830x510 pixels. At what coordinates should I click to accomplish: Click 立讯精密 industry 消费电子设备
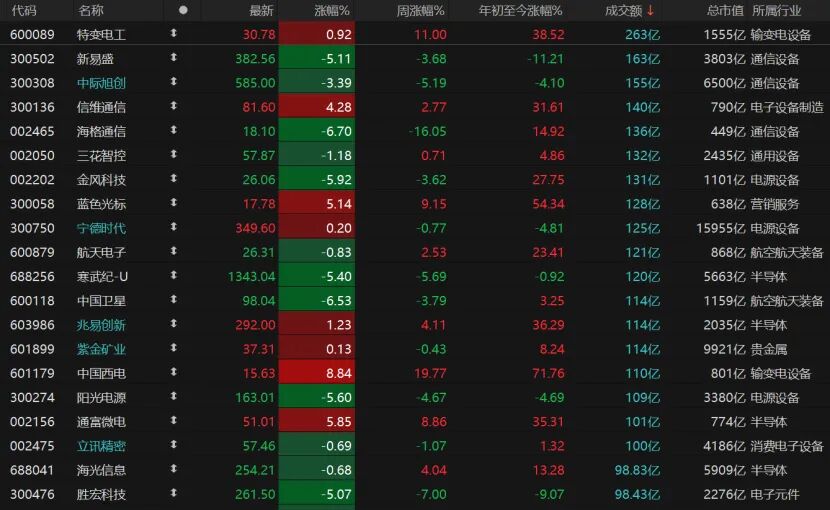[x=787, y=446]
